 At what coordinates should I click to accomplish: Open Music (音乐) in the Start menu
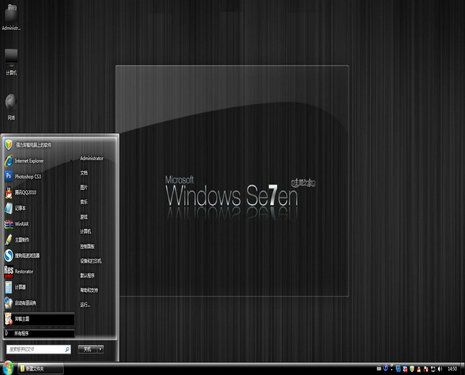[84, 202]
